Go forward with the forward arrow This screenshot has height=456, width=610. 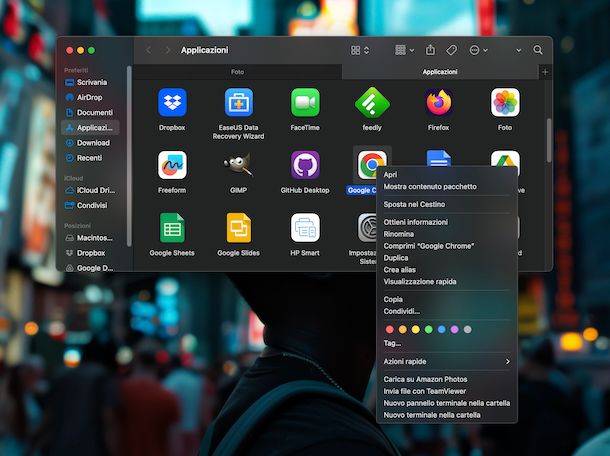168,50
